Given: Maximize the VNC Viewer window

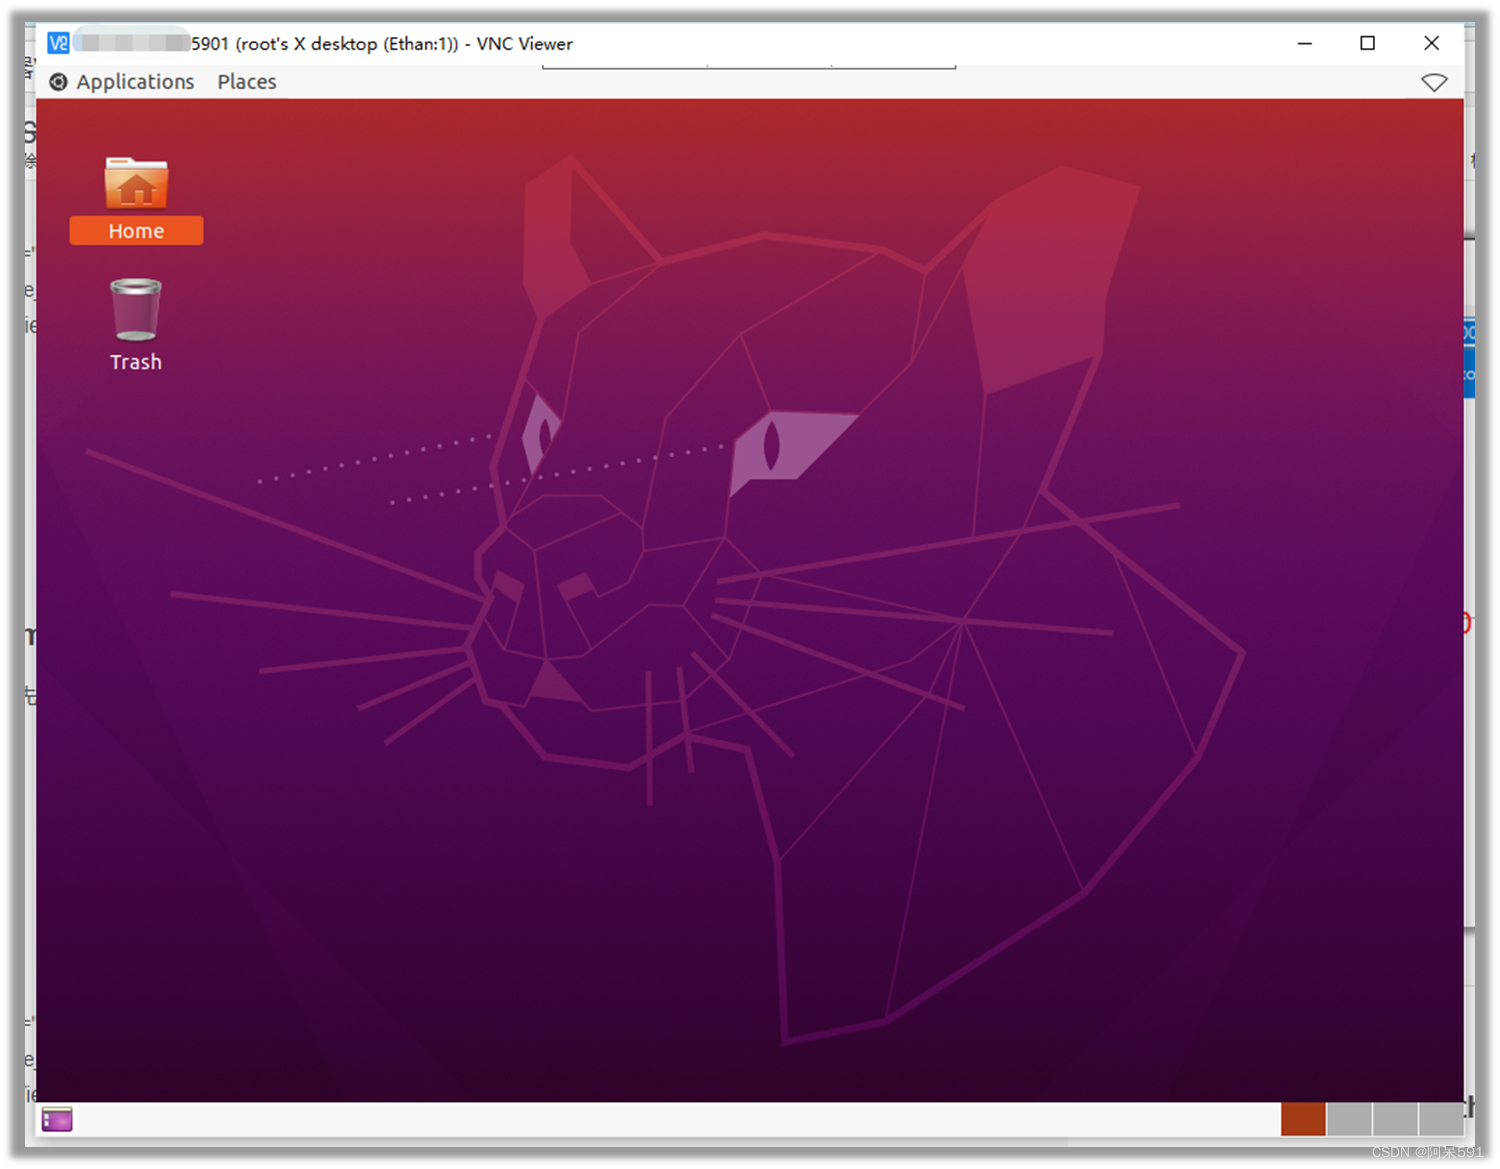Looking at the screenshot, I should (x=1368, y=43).
